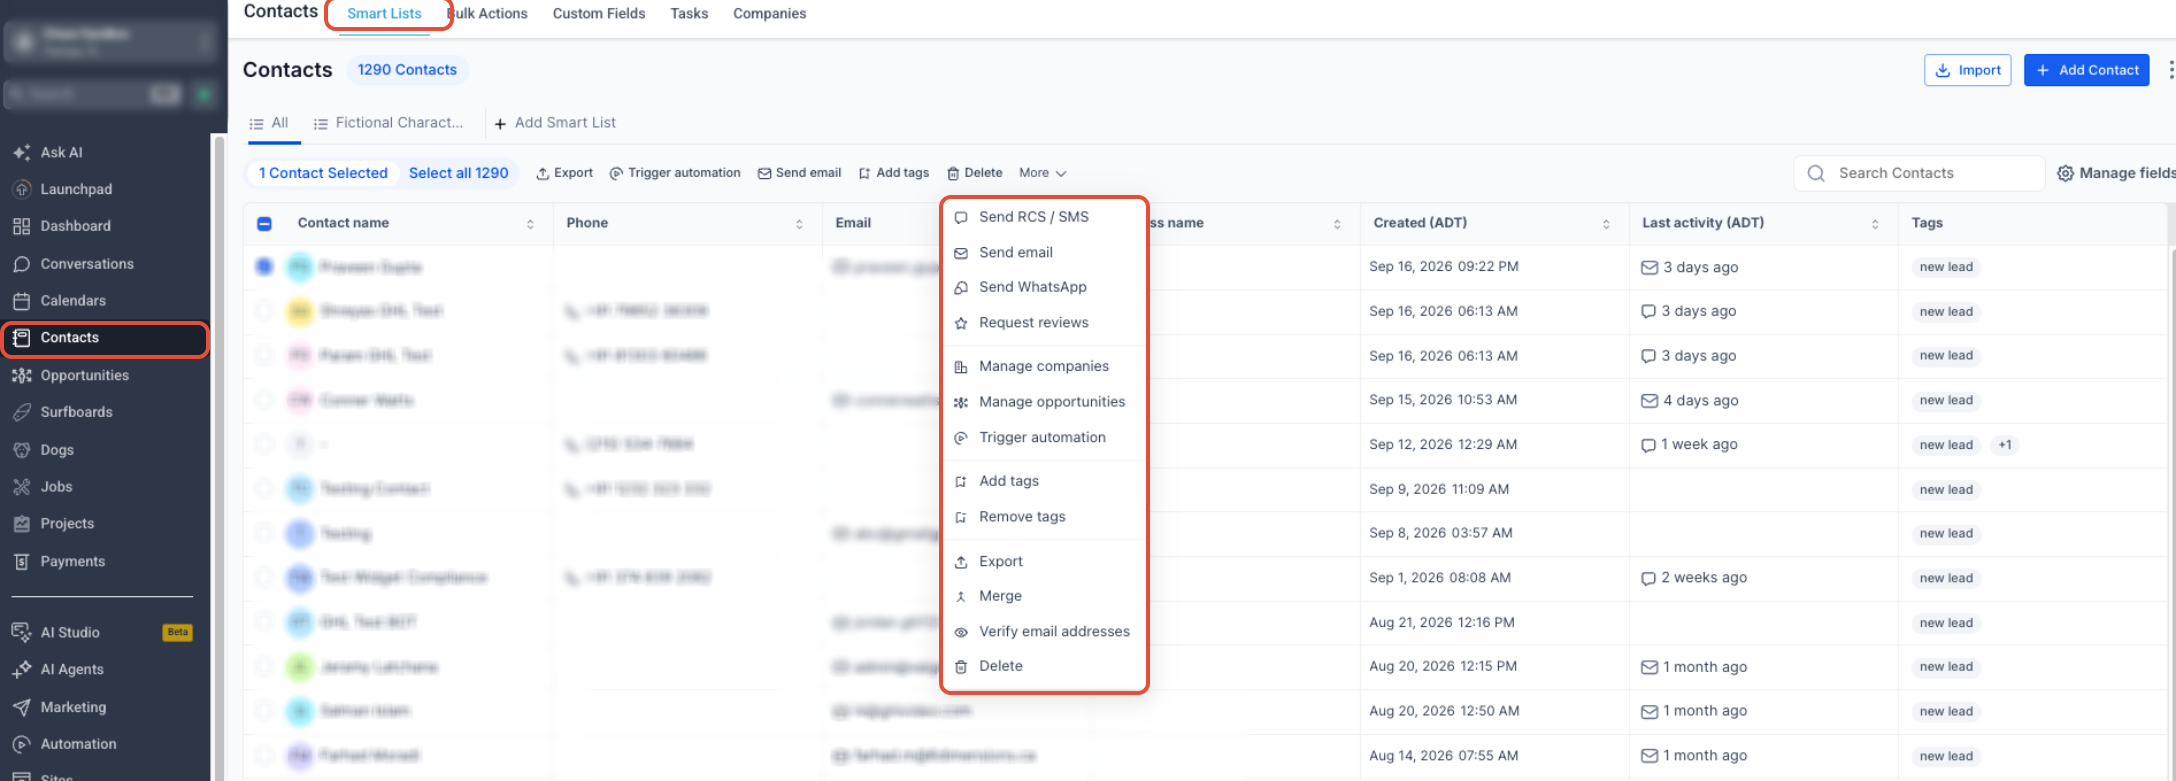Viewport: 2176px width, 781px height.
Task: Open the three-dot menu beside Add Contact
Action: click(2170, 70)
